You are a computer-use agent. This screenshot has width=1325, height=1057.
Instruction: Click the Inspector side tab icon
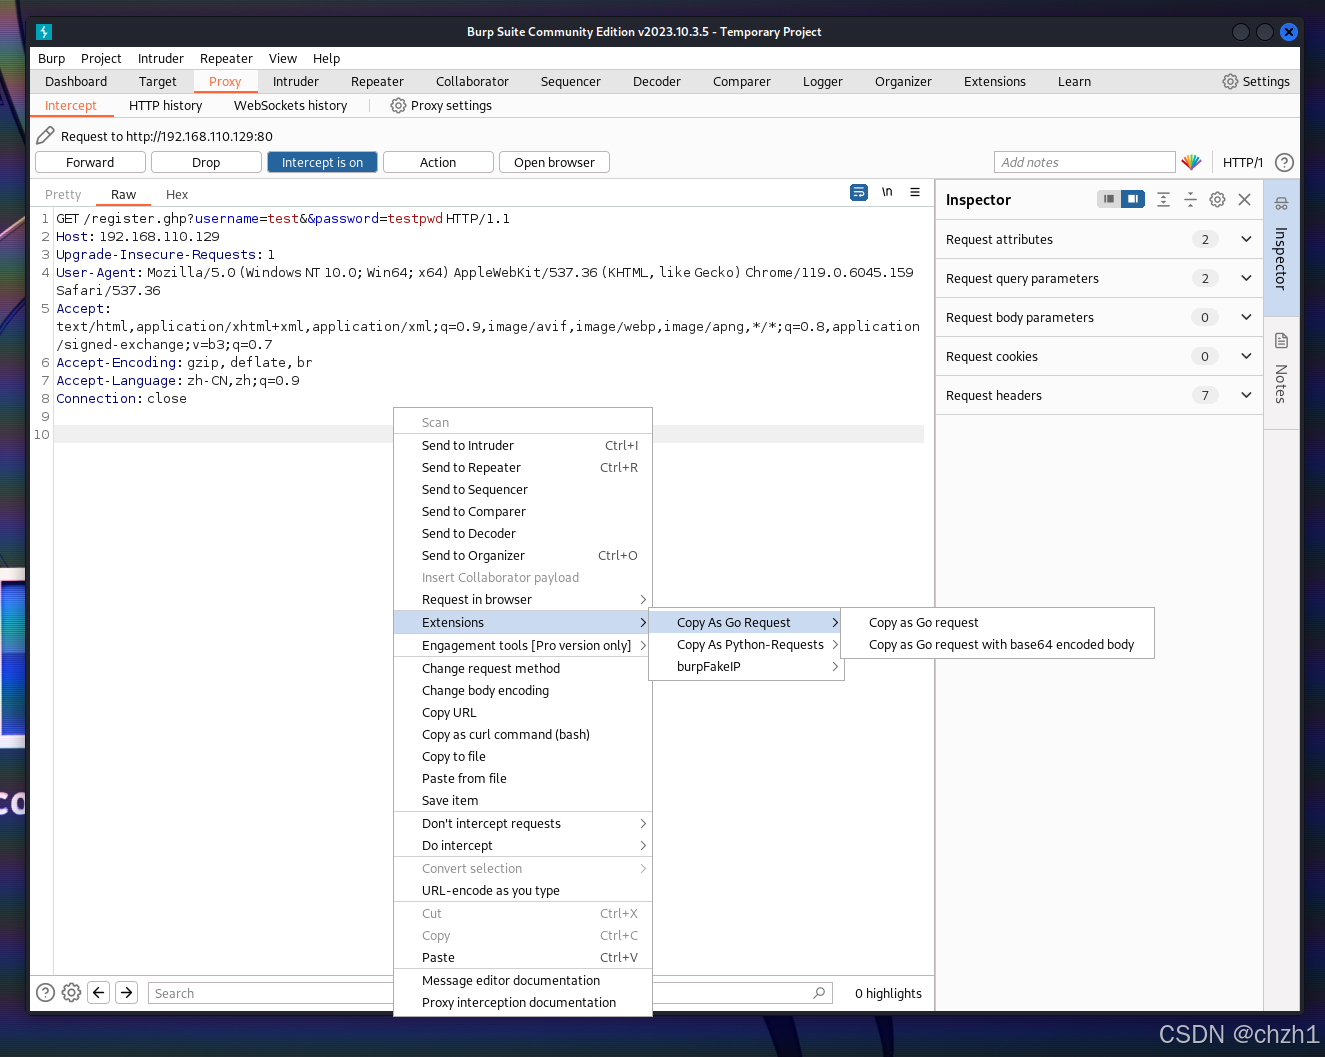pos(1281,204)
